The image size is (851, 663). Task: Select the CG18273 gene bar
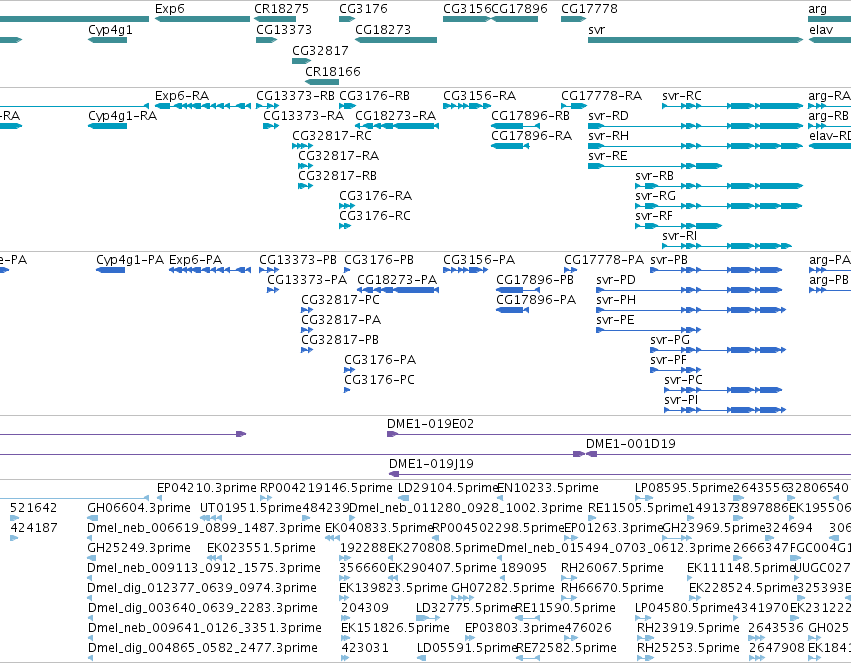[x=396, y=40]
